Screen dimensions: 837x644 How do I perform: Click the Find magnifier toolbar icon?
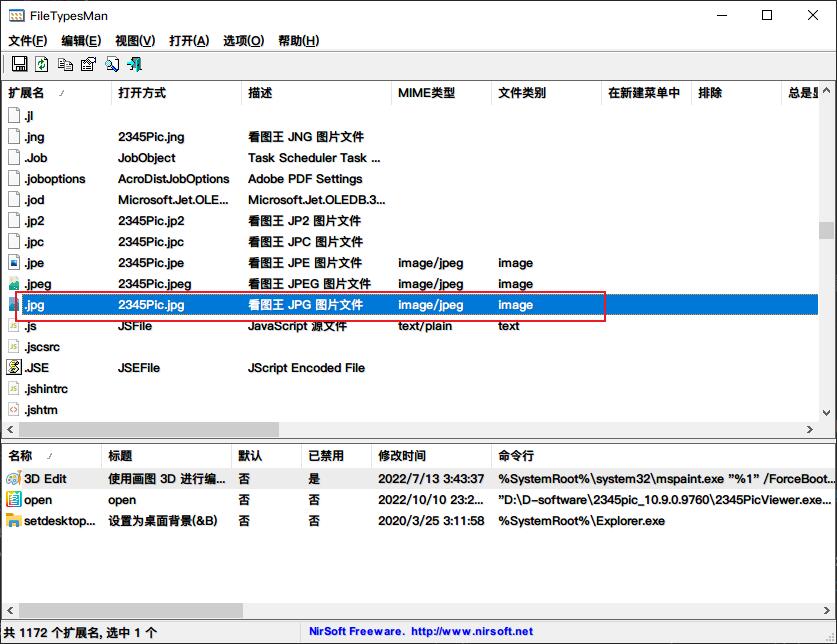click(111, 65)
